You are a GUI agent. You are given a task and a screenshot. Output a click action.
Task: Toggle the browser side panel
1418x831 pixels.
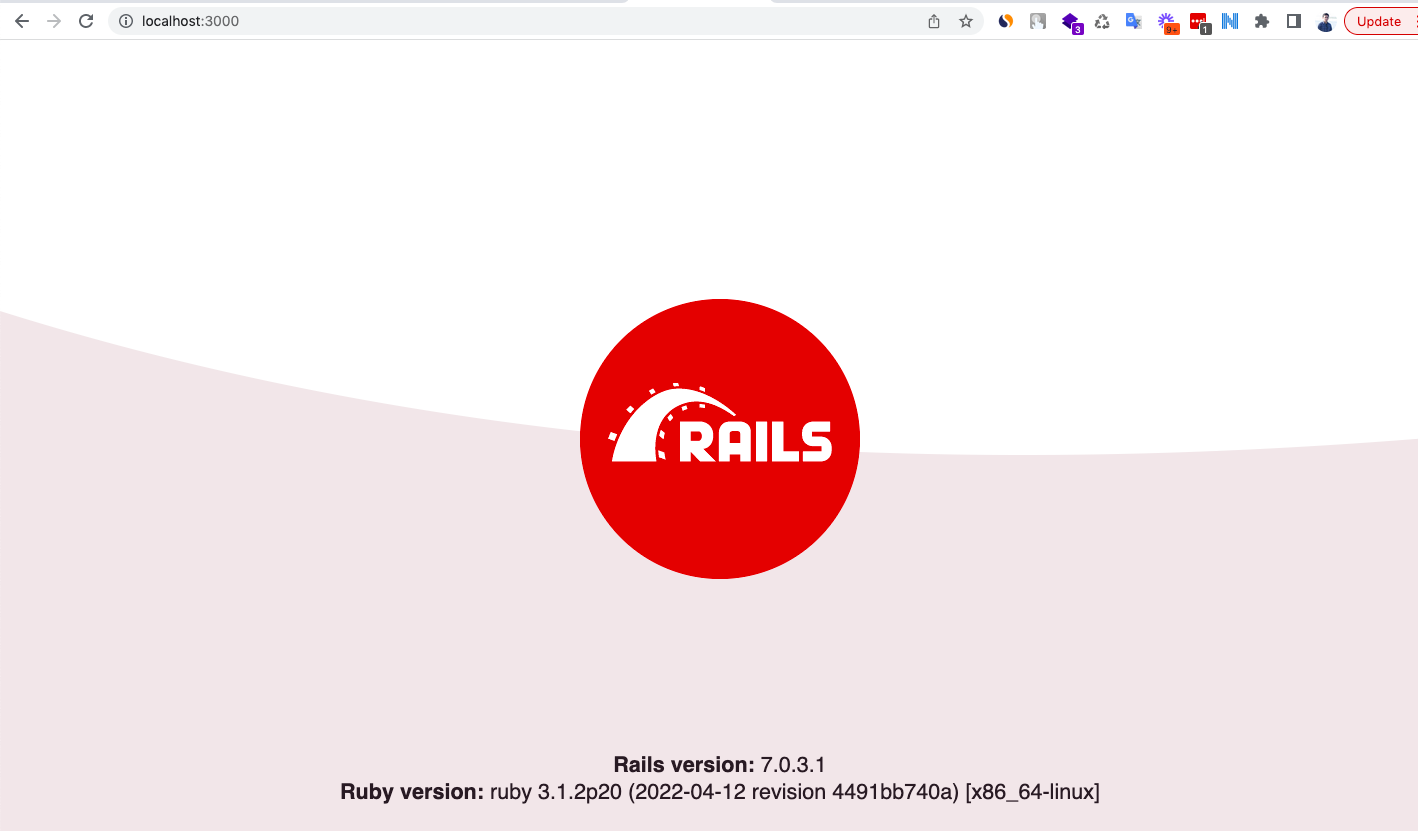pos(1294,21)
